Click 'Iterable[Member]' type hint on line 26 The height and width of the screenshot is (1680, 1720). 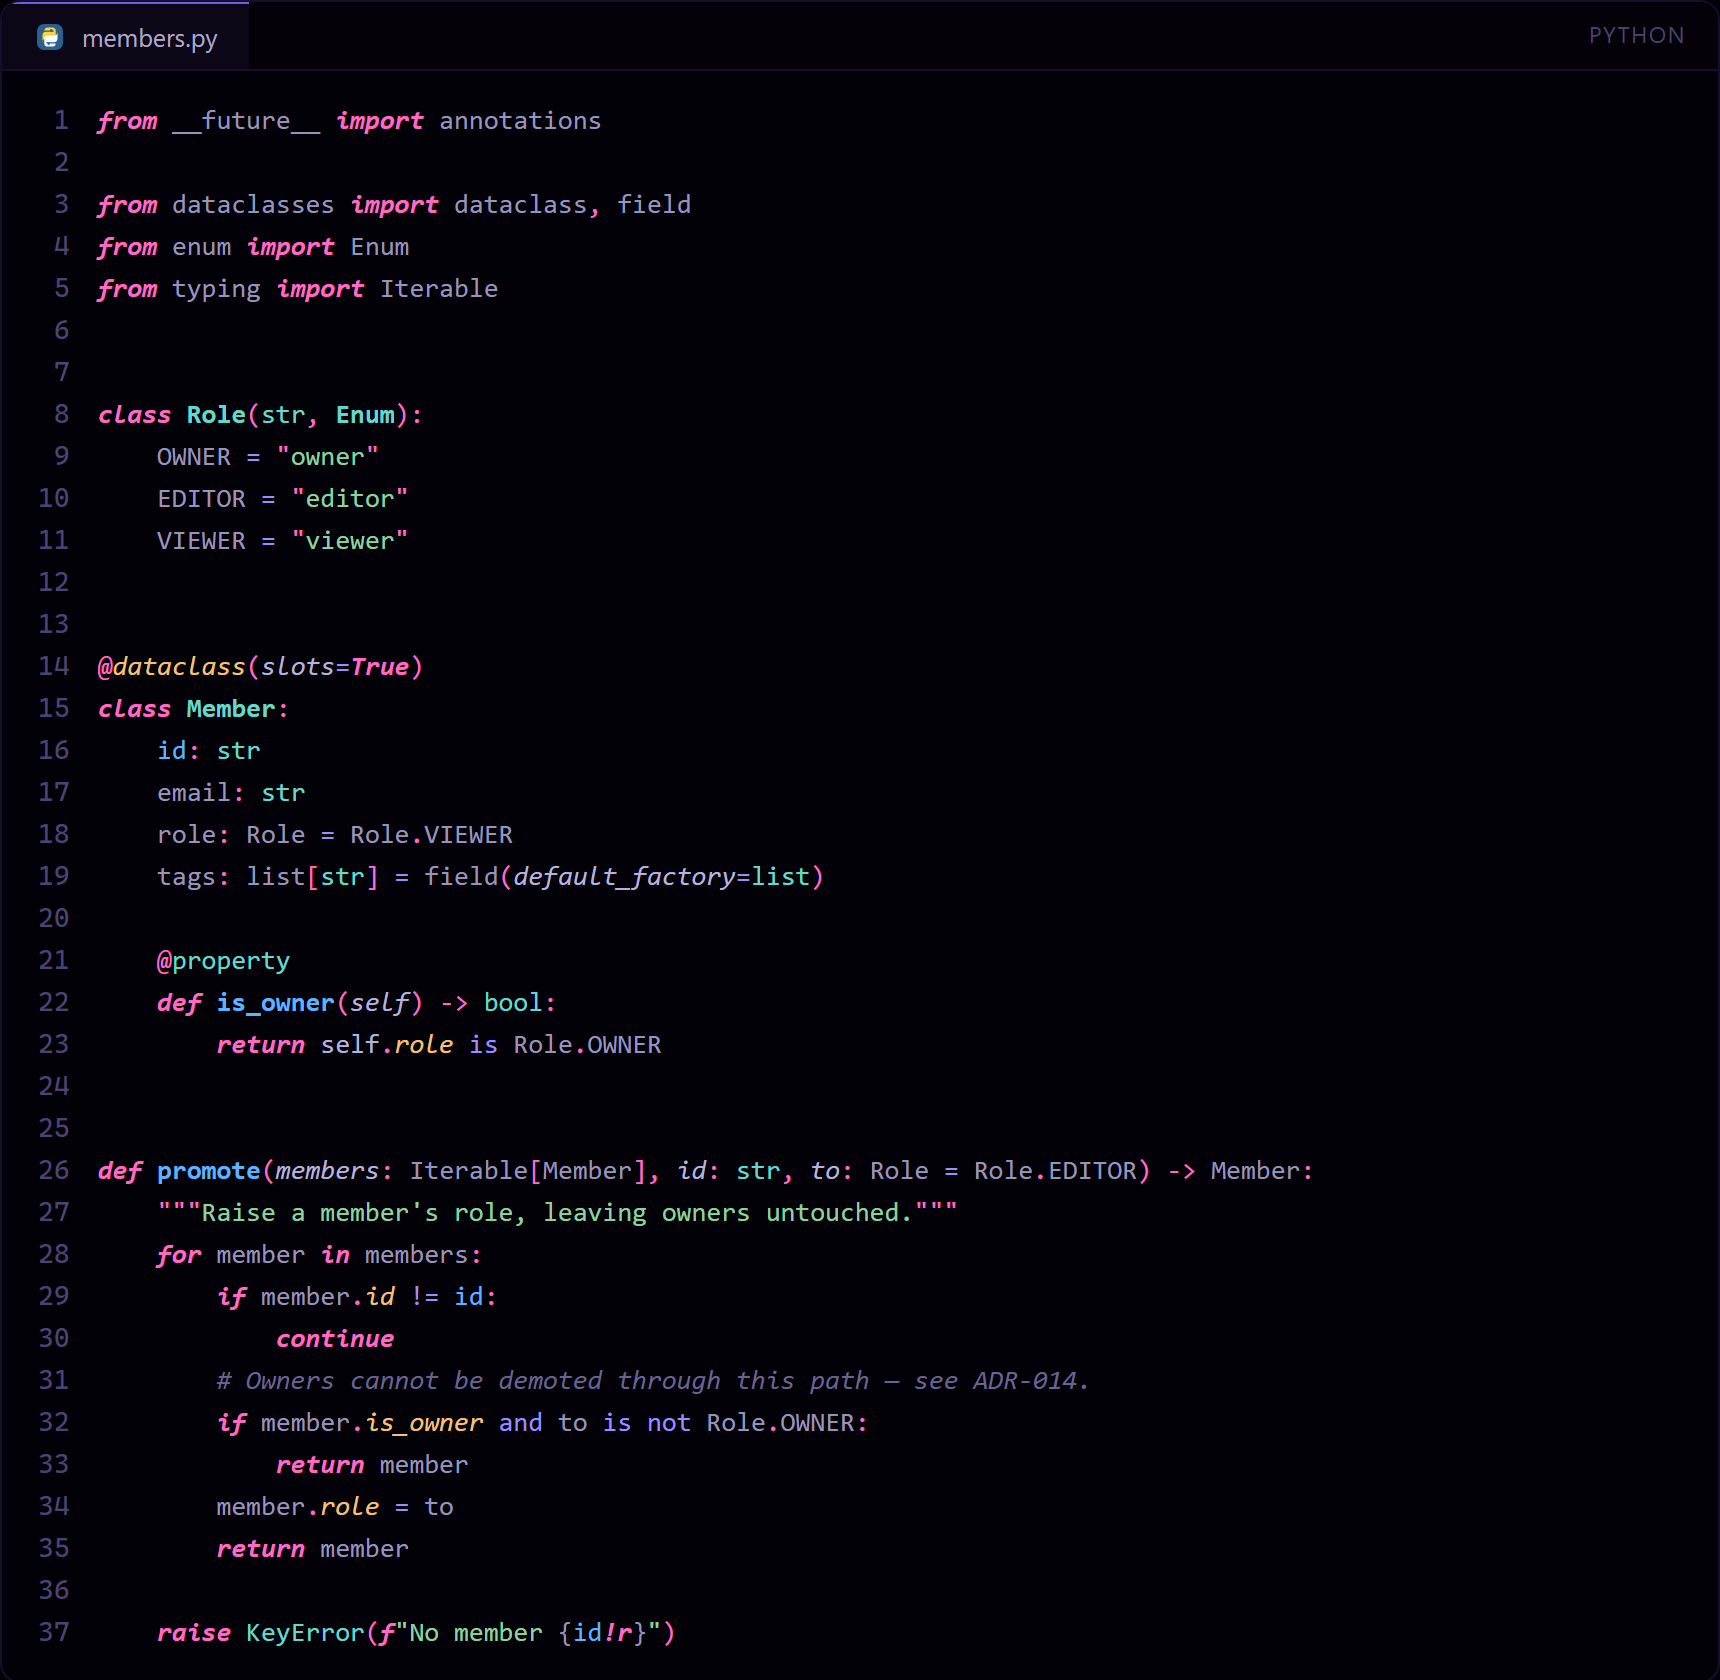click(527, 1171)
